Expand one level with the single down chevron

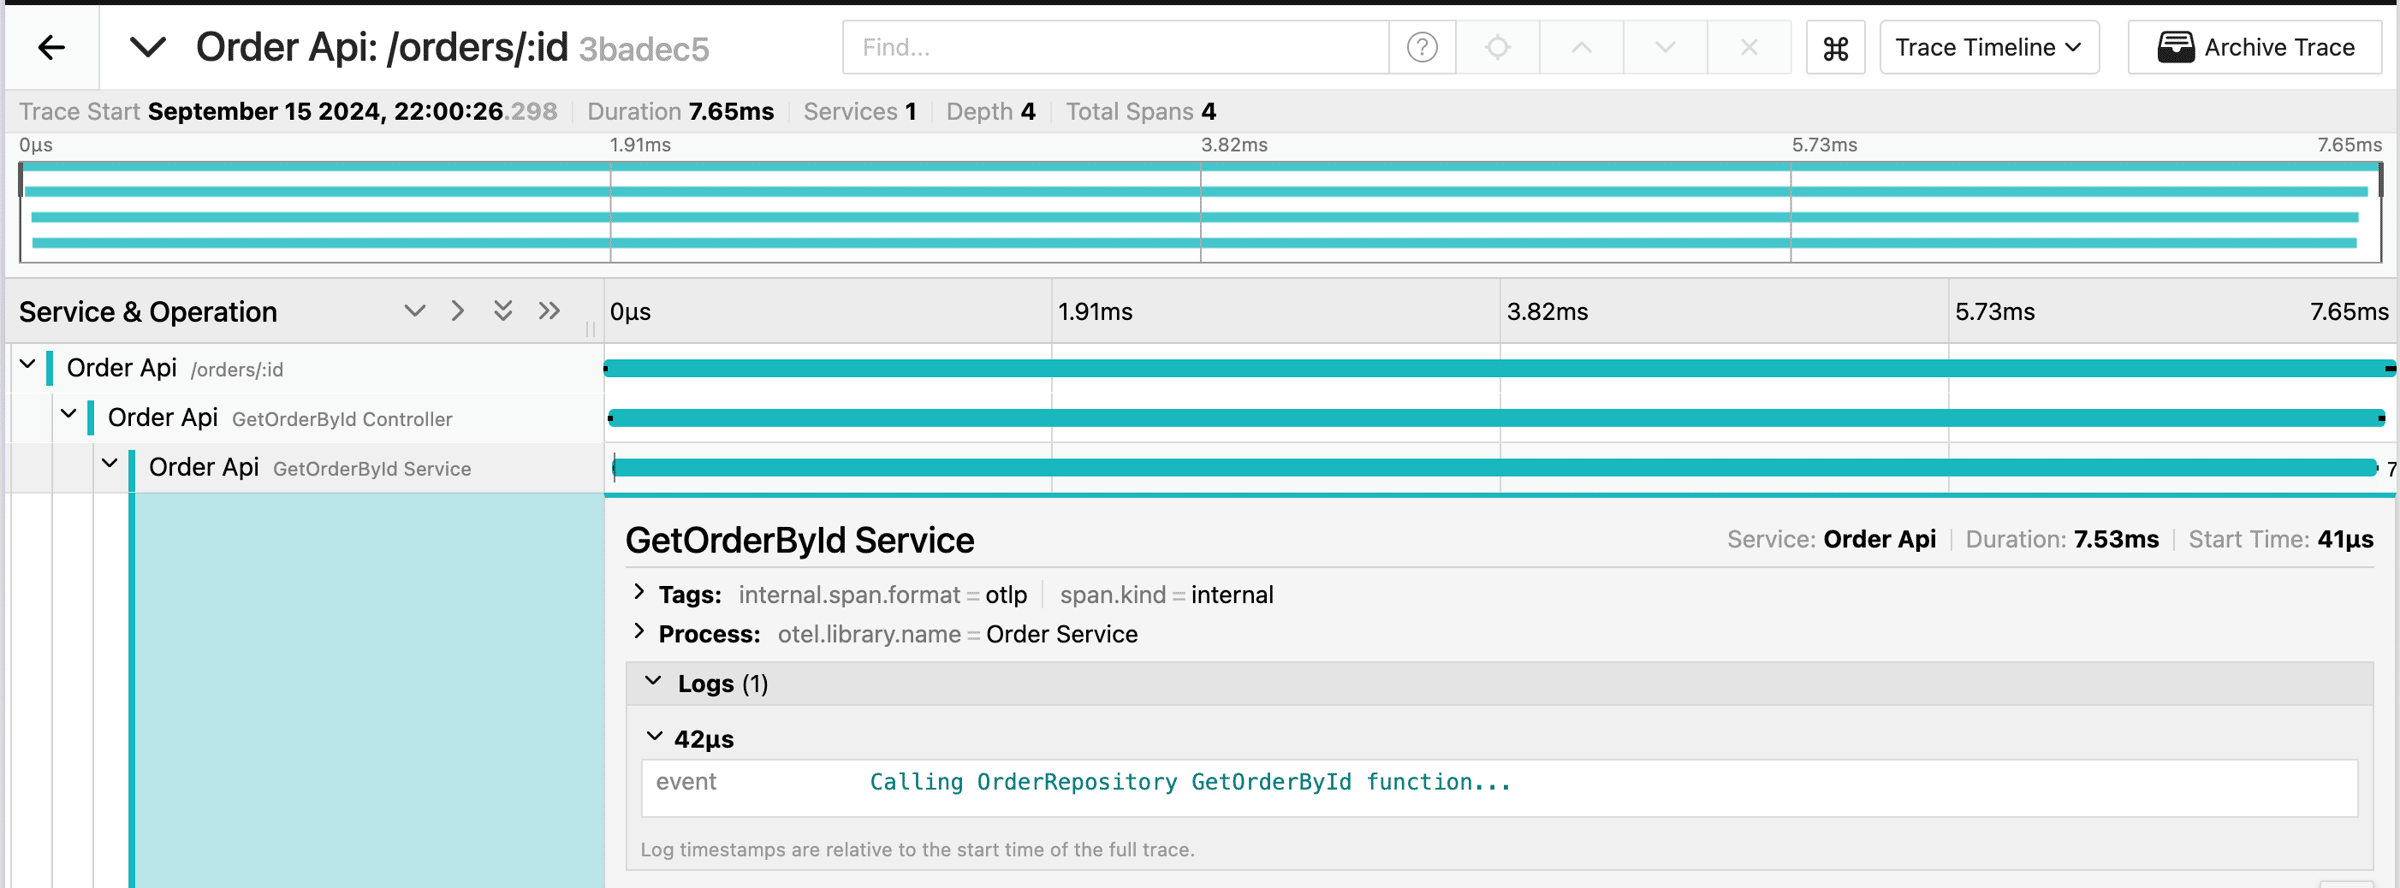click(x=414, y=311)
